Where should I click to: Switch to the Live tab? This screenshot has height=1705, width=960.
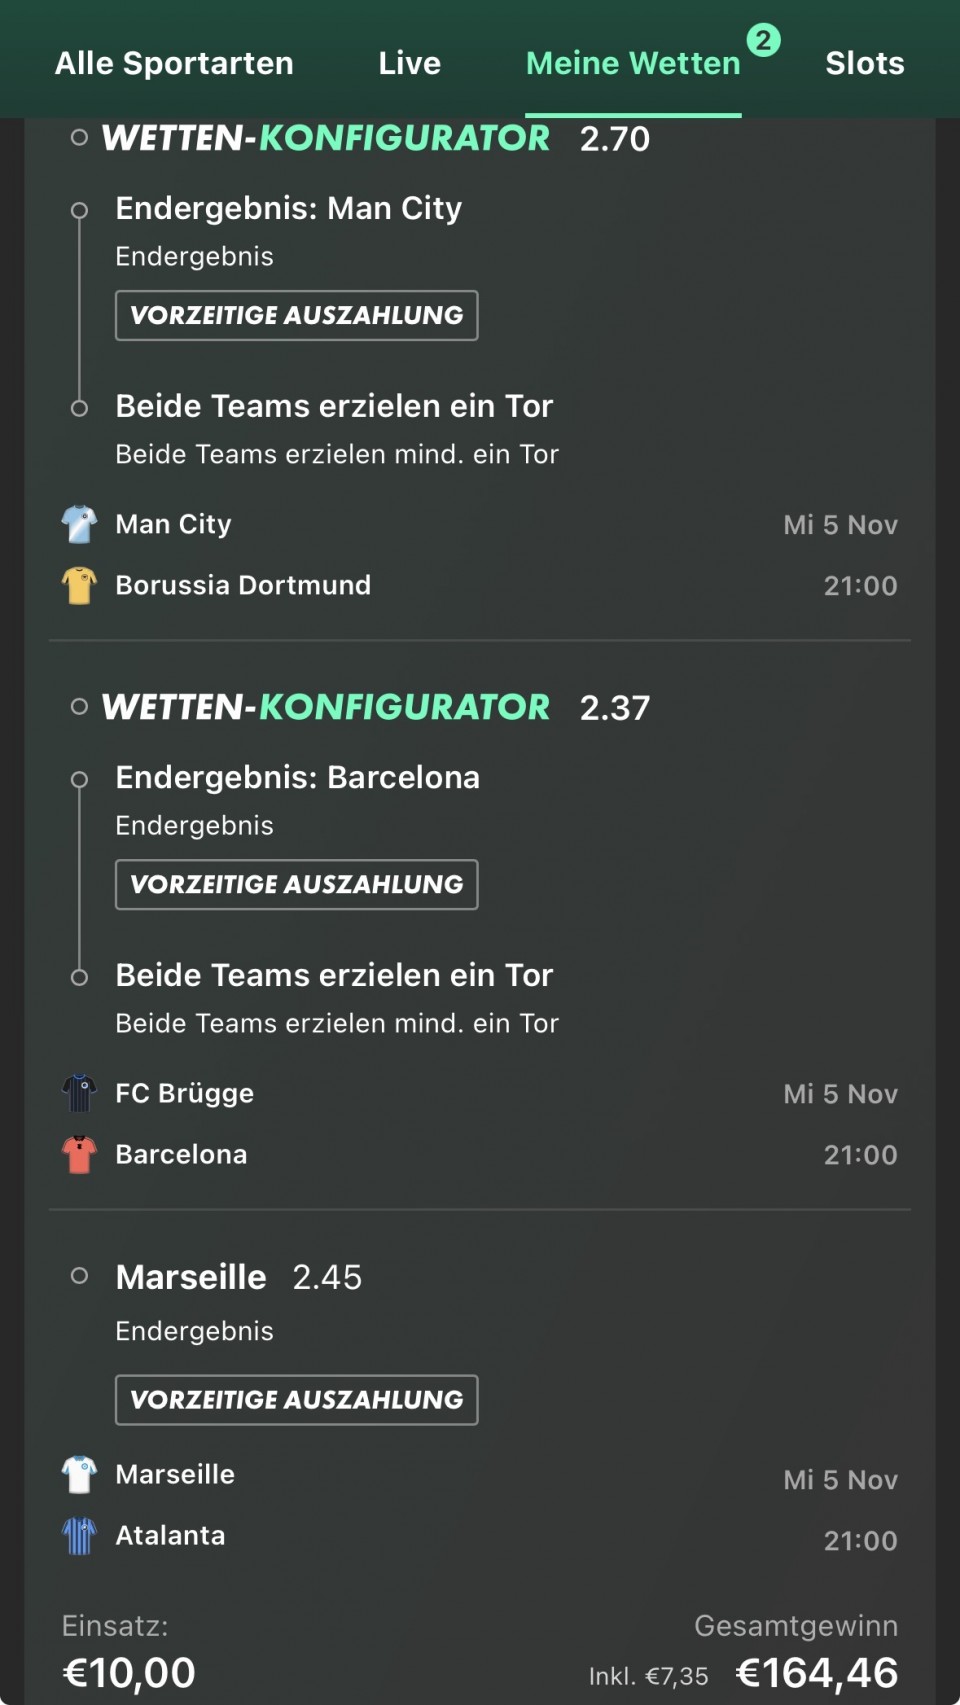pos(409,63)
